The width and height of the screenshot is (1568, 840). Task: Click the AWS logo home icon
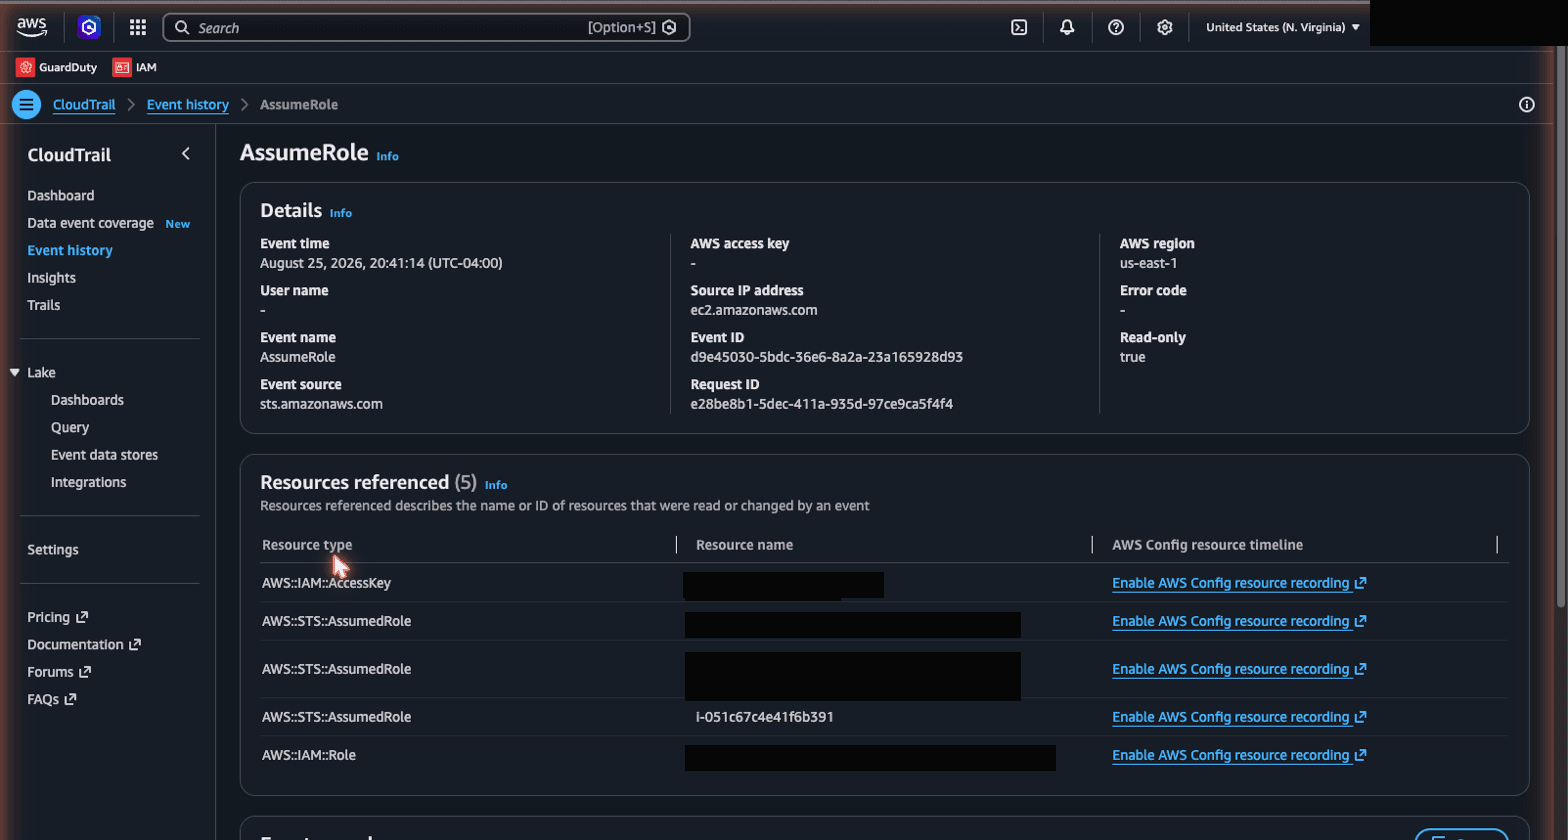pyautogui.click(x=31, y=27)
